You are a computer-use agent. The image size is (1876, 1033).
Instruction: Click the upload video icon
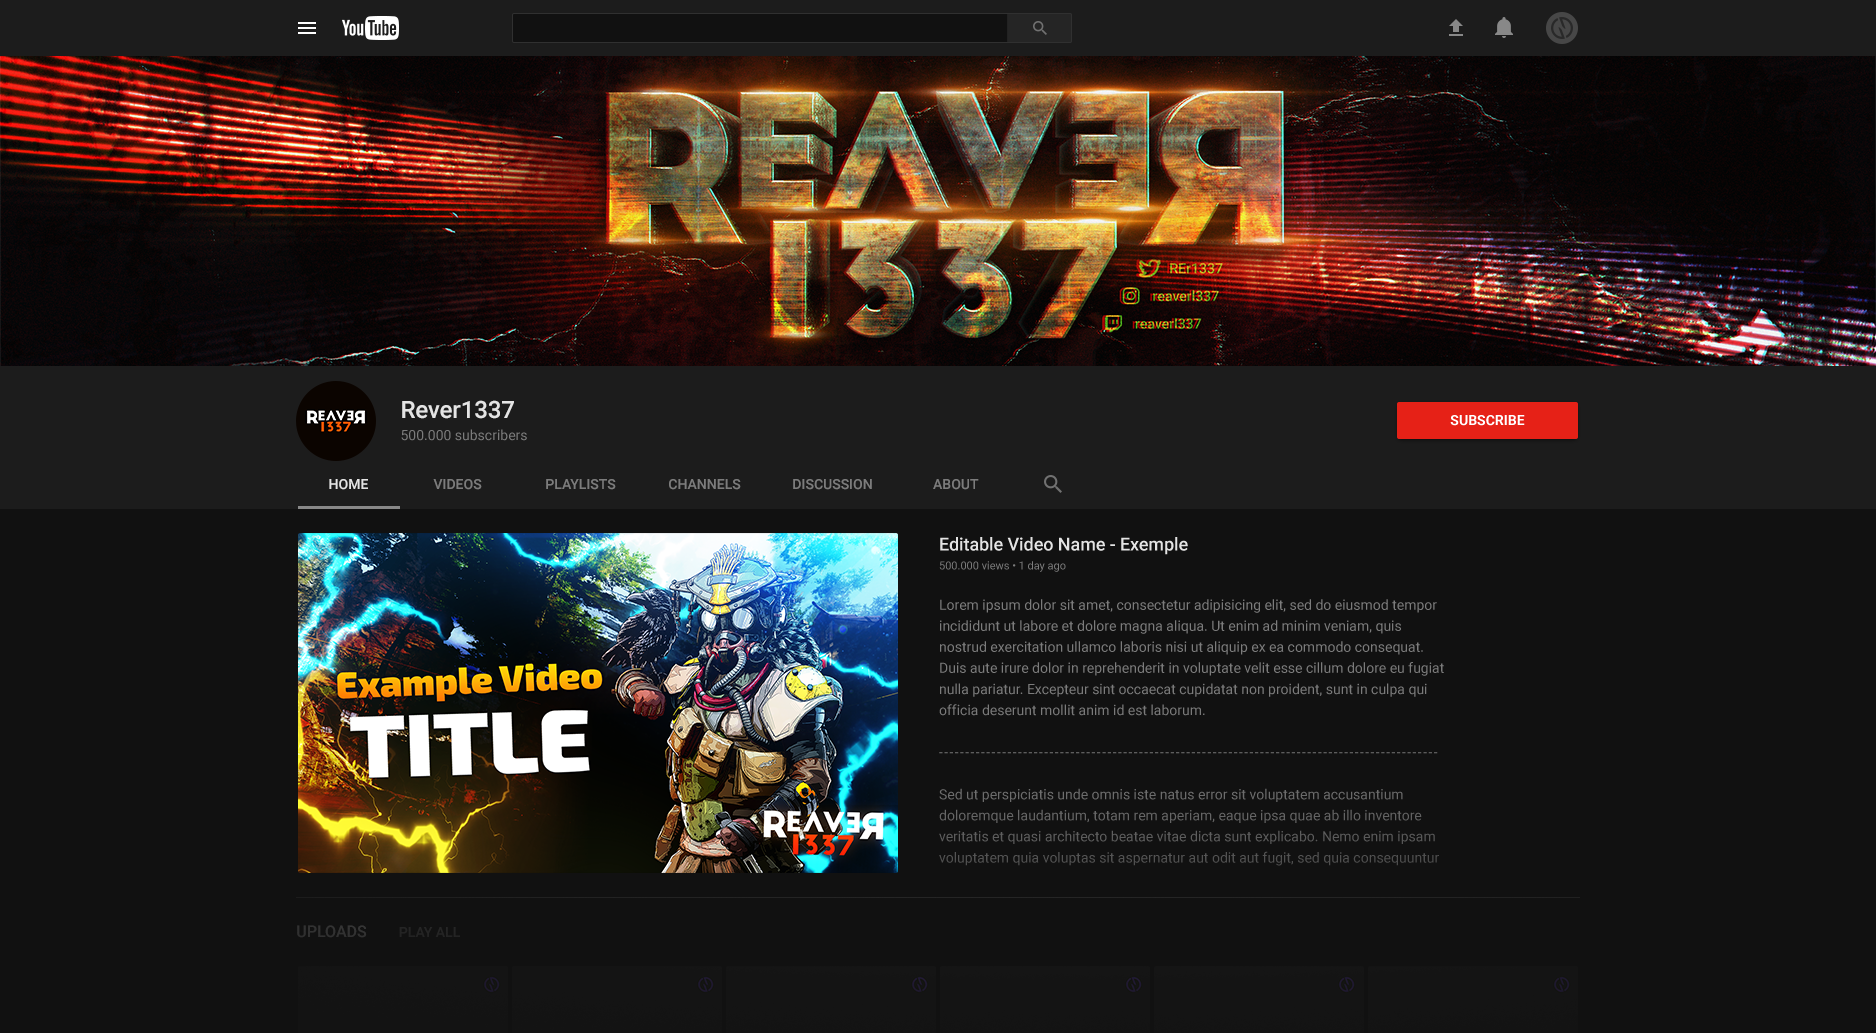[x=1456, y=28]
